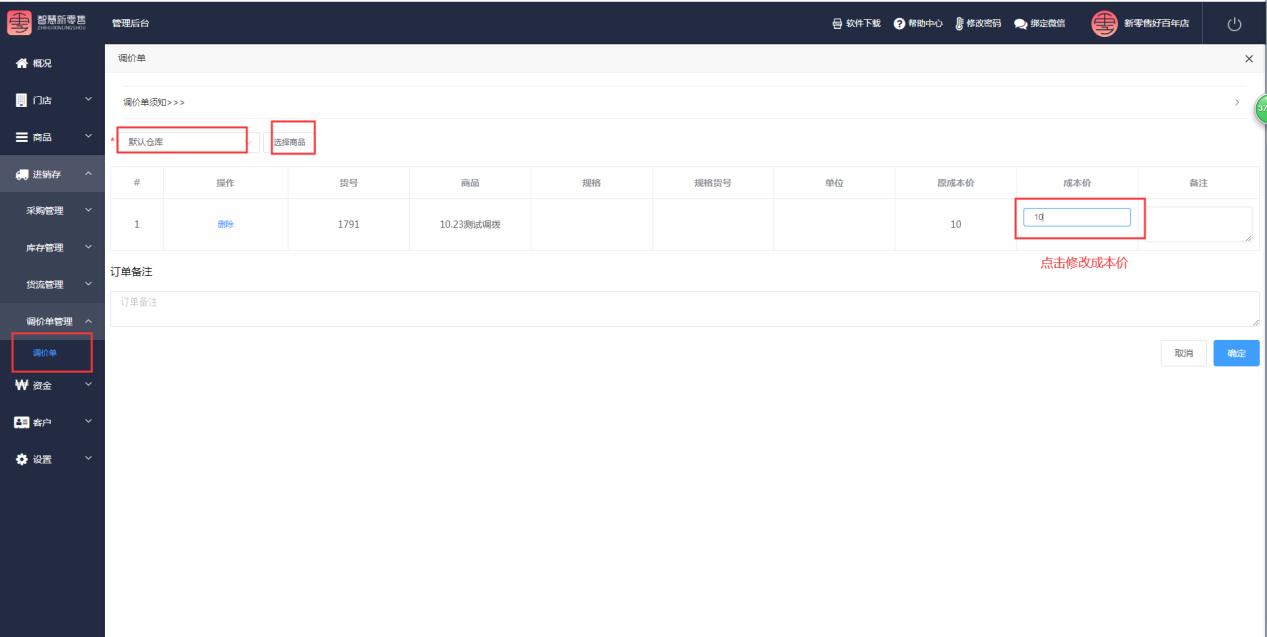Expand the 门店 menu chevron
This screenshot has width=1267, height=637.
coord(88,99)
